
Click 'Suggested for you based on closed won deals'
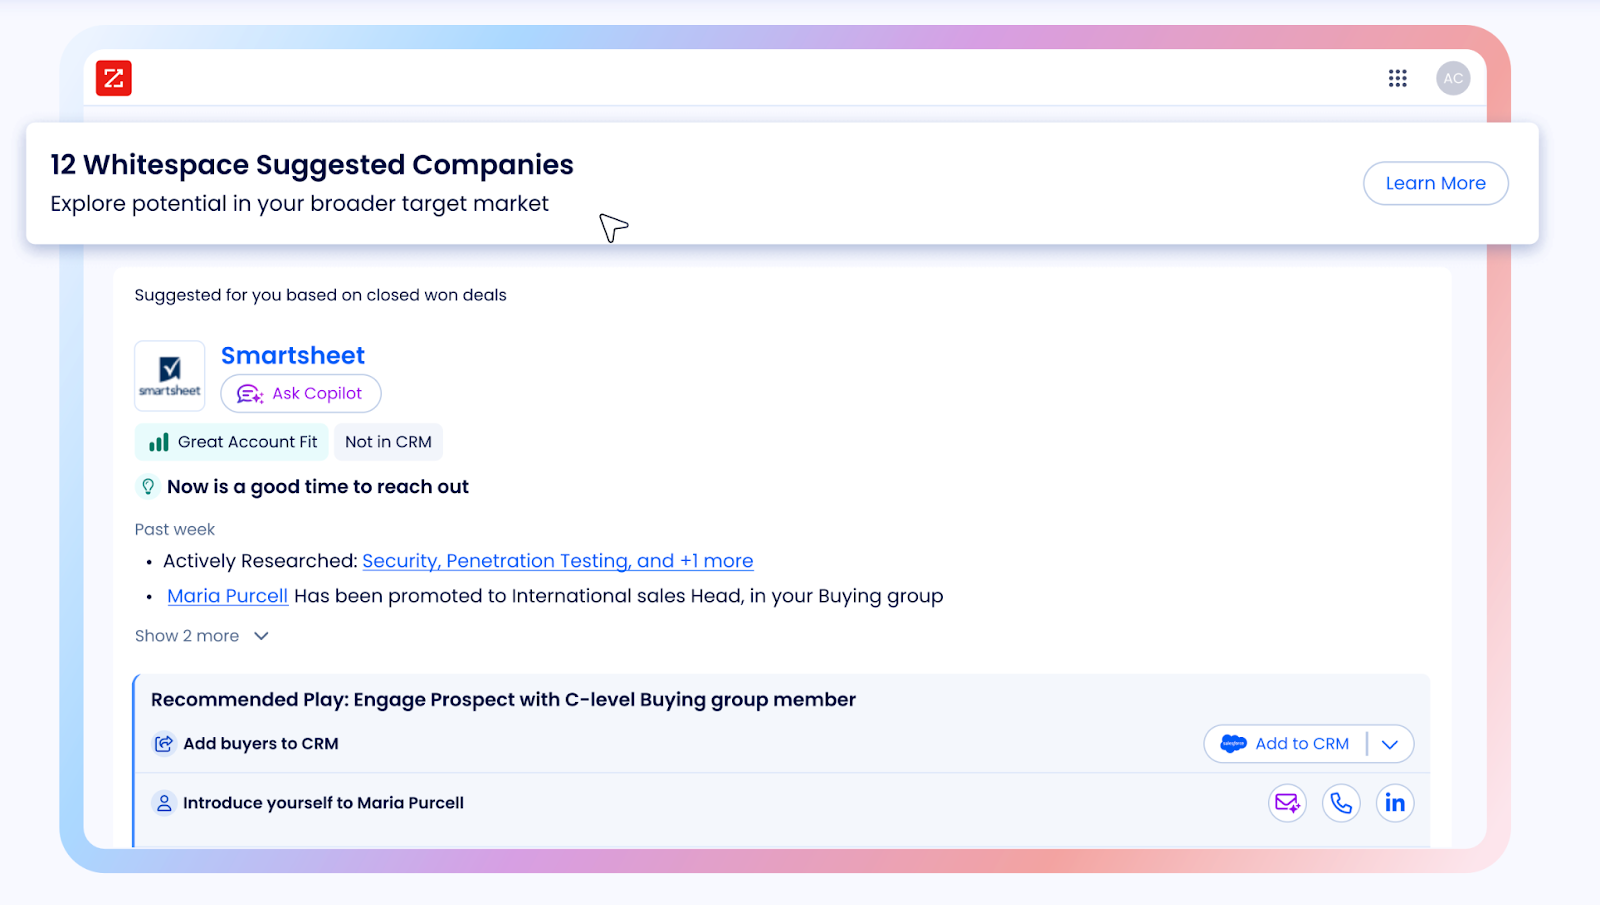pos(321,295)
